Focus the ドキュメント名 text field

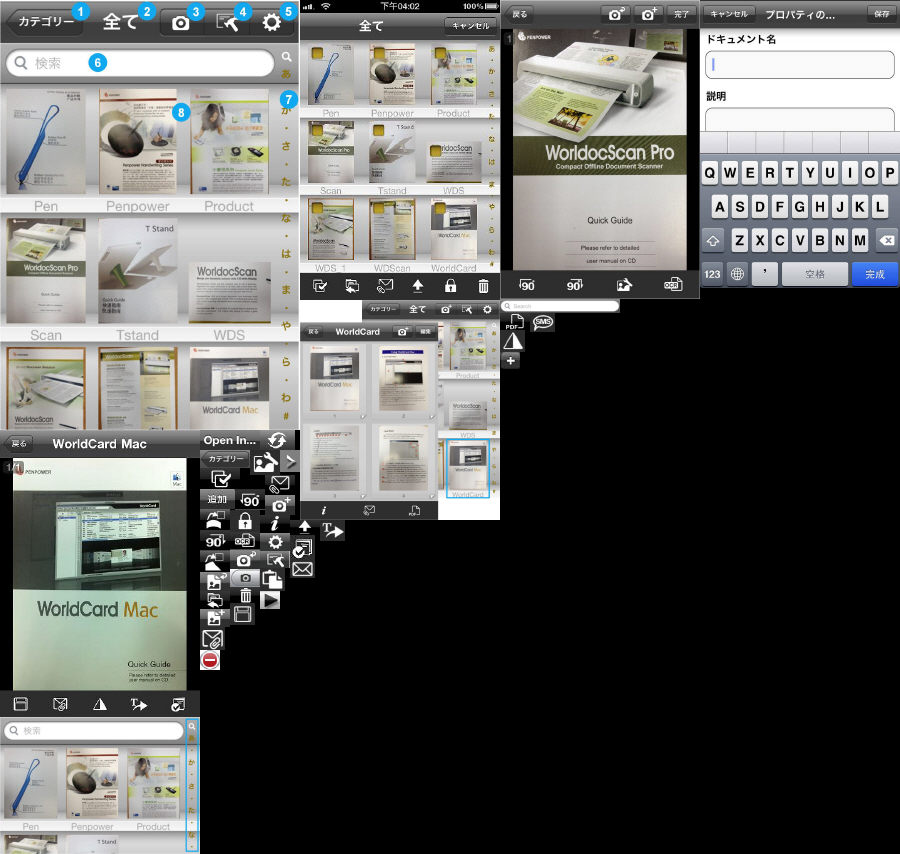tap(800, 65)
